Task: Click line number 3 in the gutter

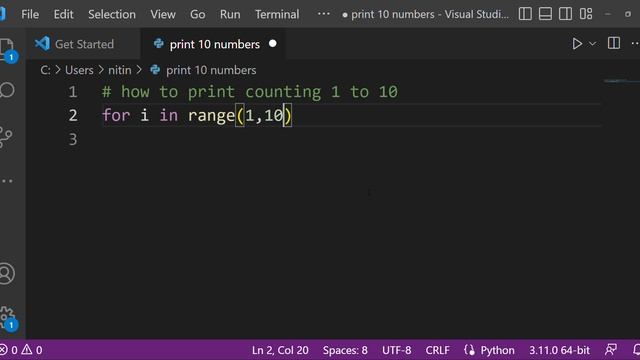Action: 73,139
